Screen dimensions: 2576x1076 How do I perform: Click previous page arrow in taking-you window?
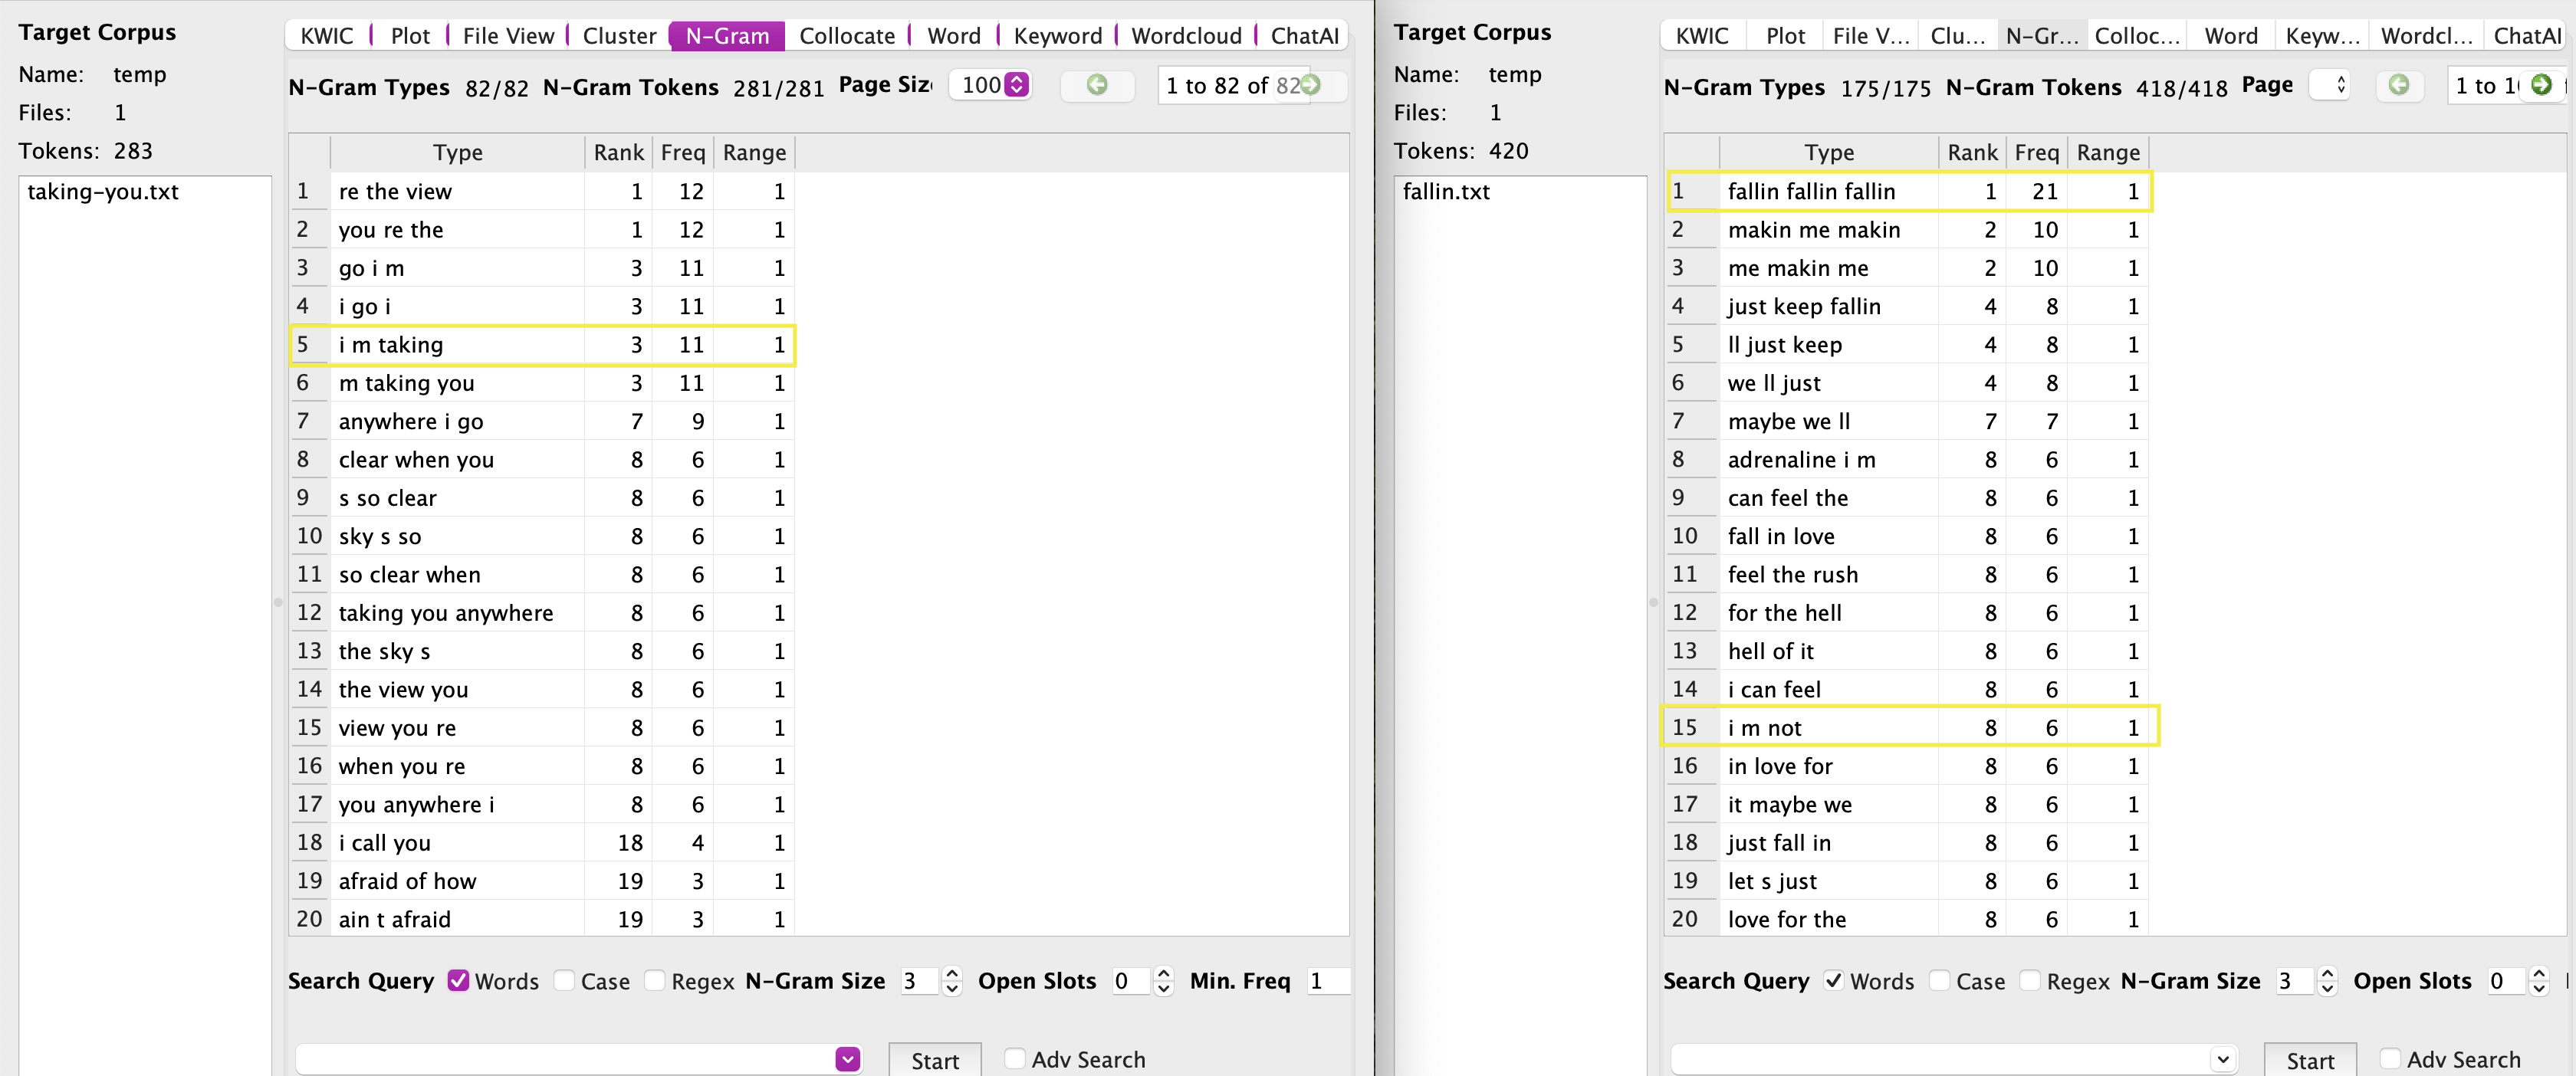1097,85
